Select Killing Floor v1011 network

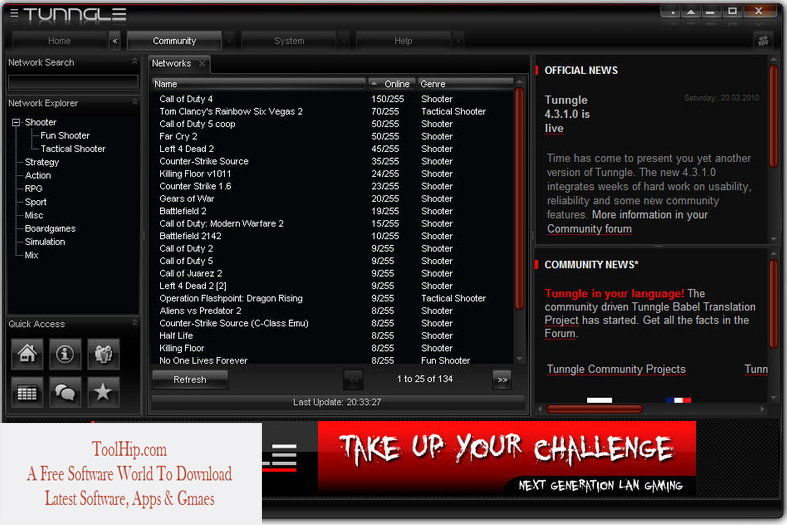[x=333, y=174]
